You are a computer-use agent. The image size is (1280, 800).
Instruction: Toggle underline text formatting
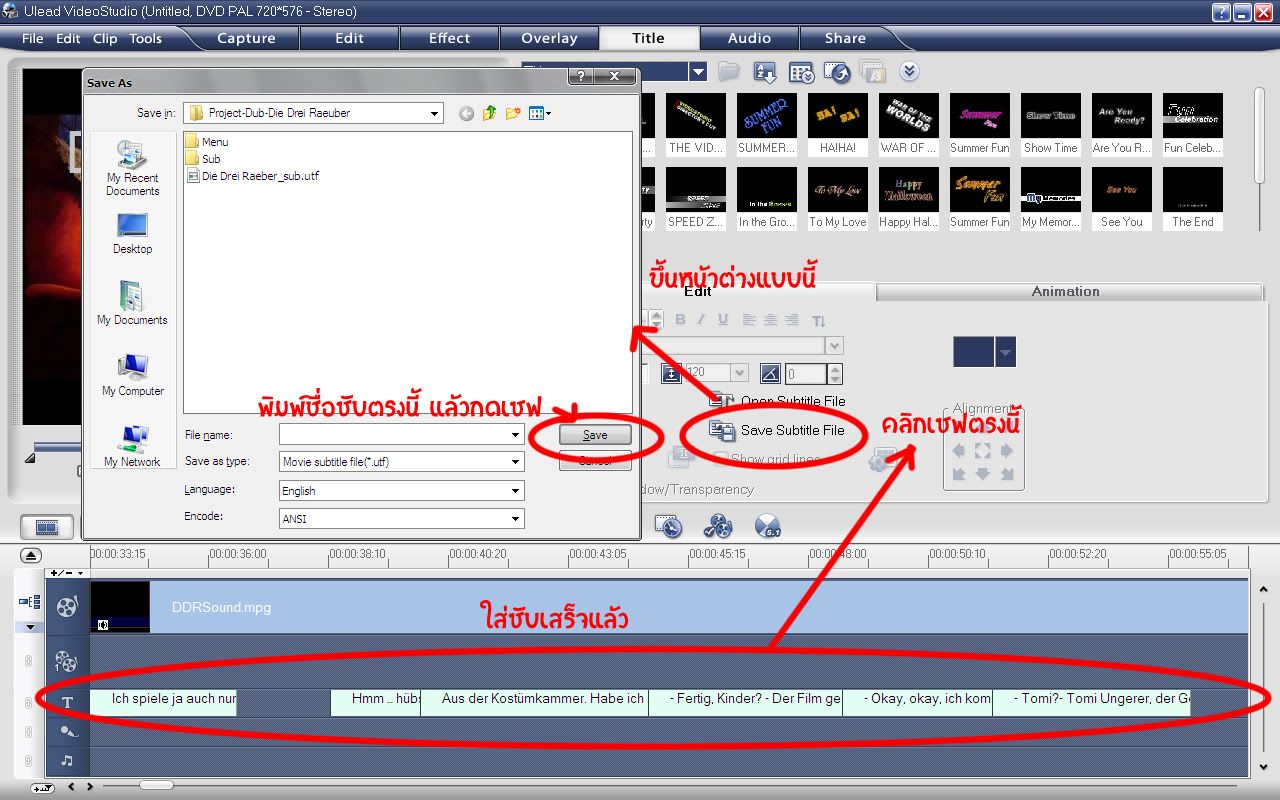click(x=722, y=320)
